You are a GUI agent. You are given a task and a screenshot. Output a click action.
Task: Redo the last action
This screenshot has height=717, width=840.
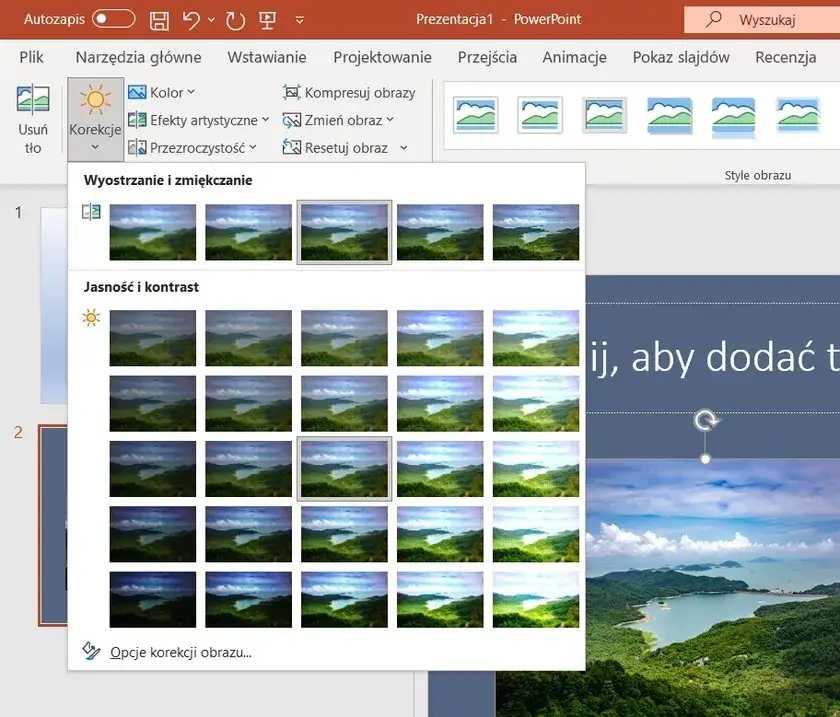pos(234,18)
